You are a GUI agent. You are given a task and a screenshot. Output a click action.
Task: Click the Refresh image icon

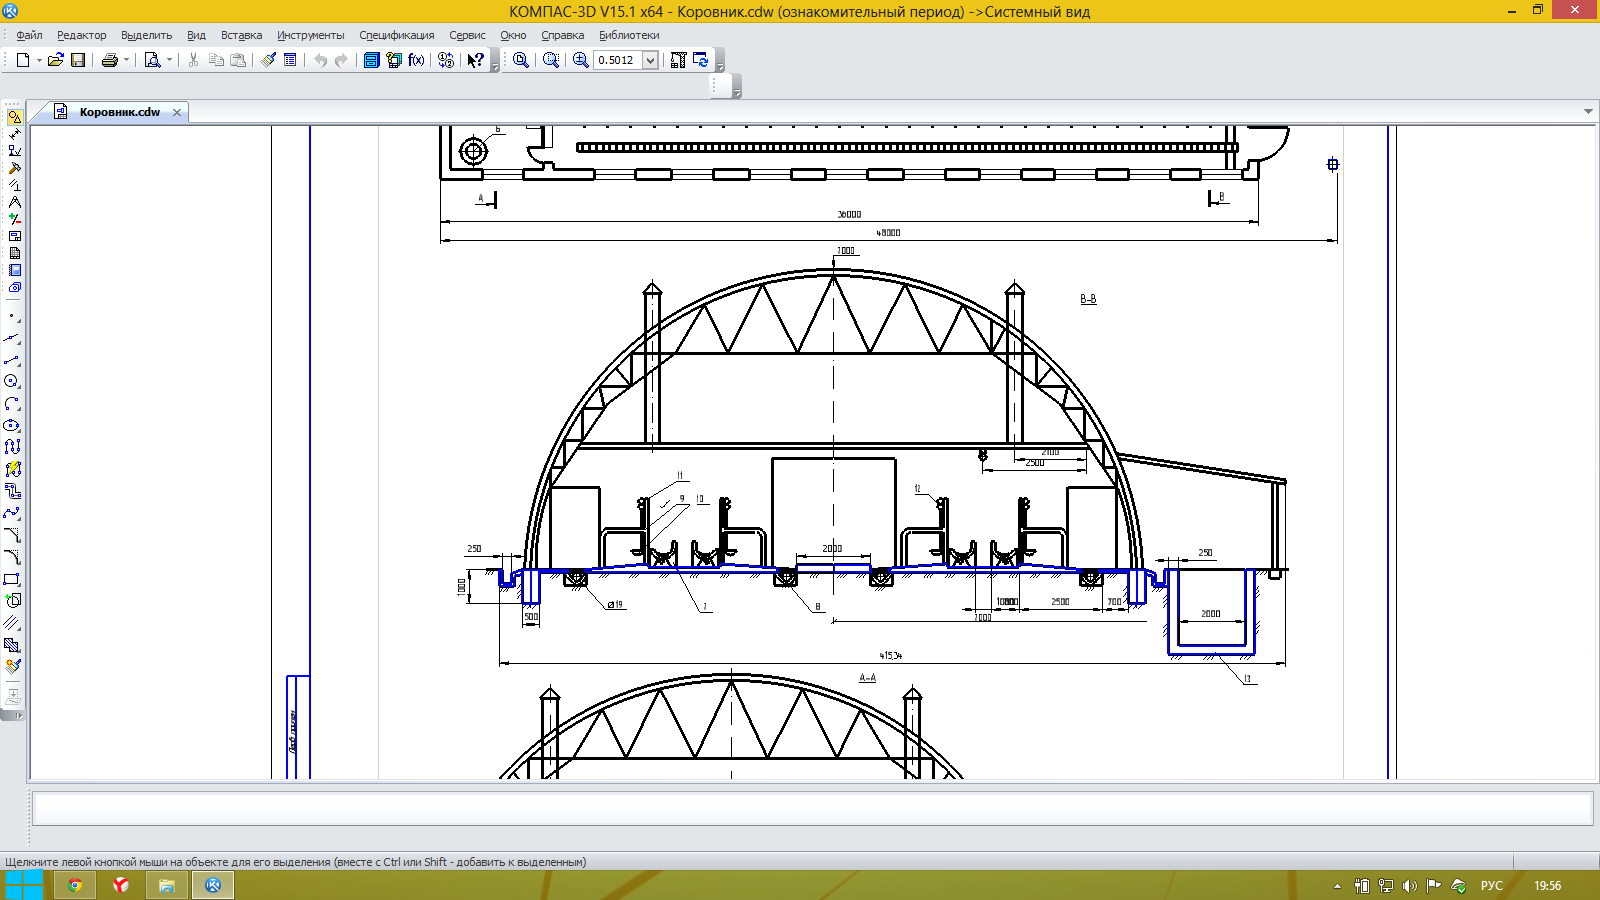click(x=701, y=60)
